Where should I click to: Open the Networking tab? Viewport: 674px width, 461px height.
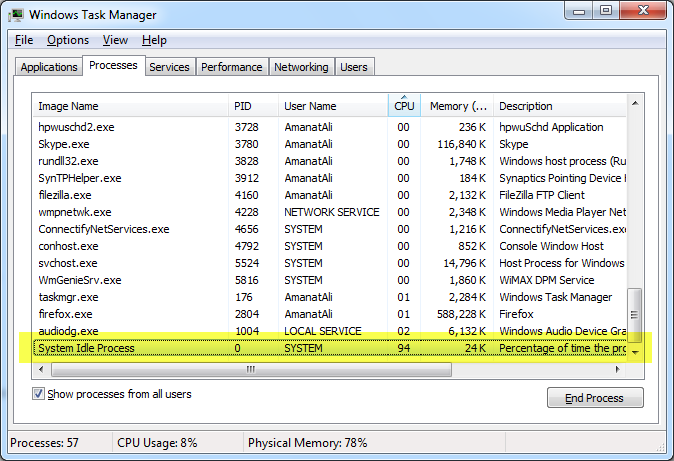(x=301, y=67)
